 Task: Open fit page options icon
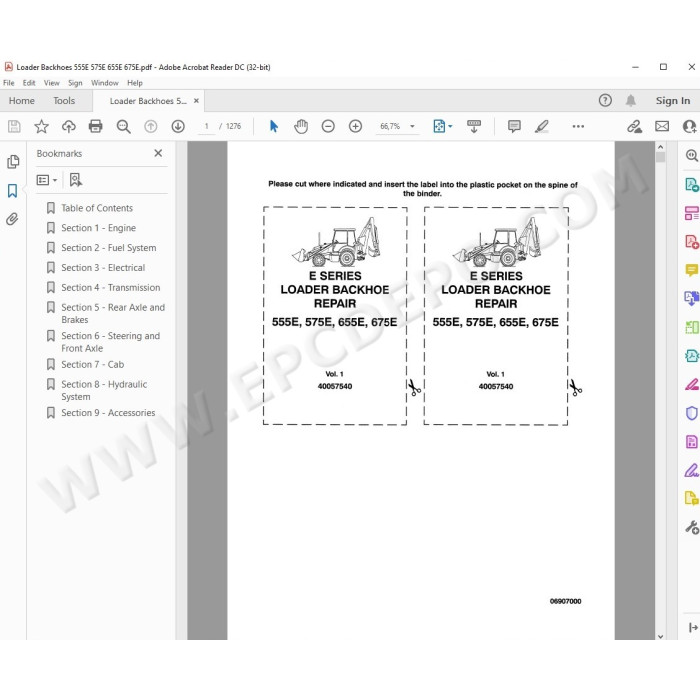(442, 126)
